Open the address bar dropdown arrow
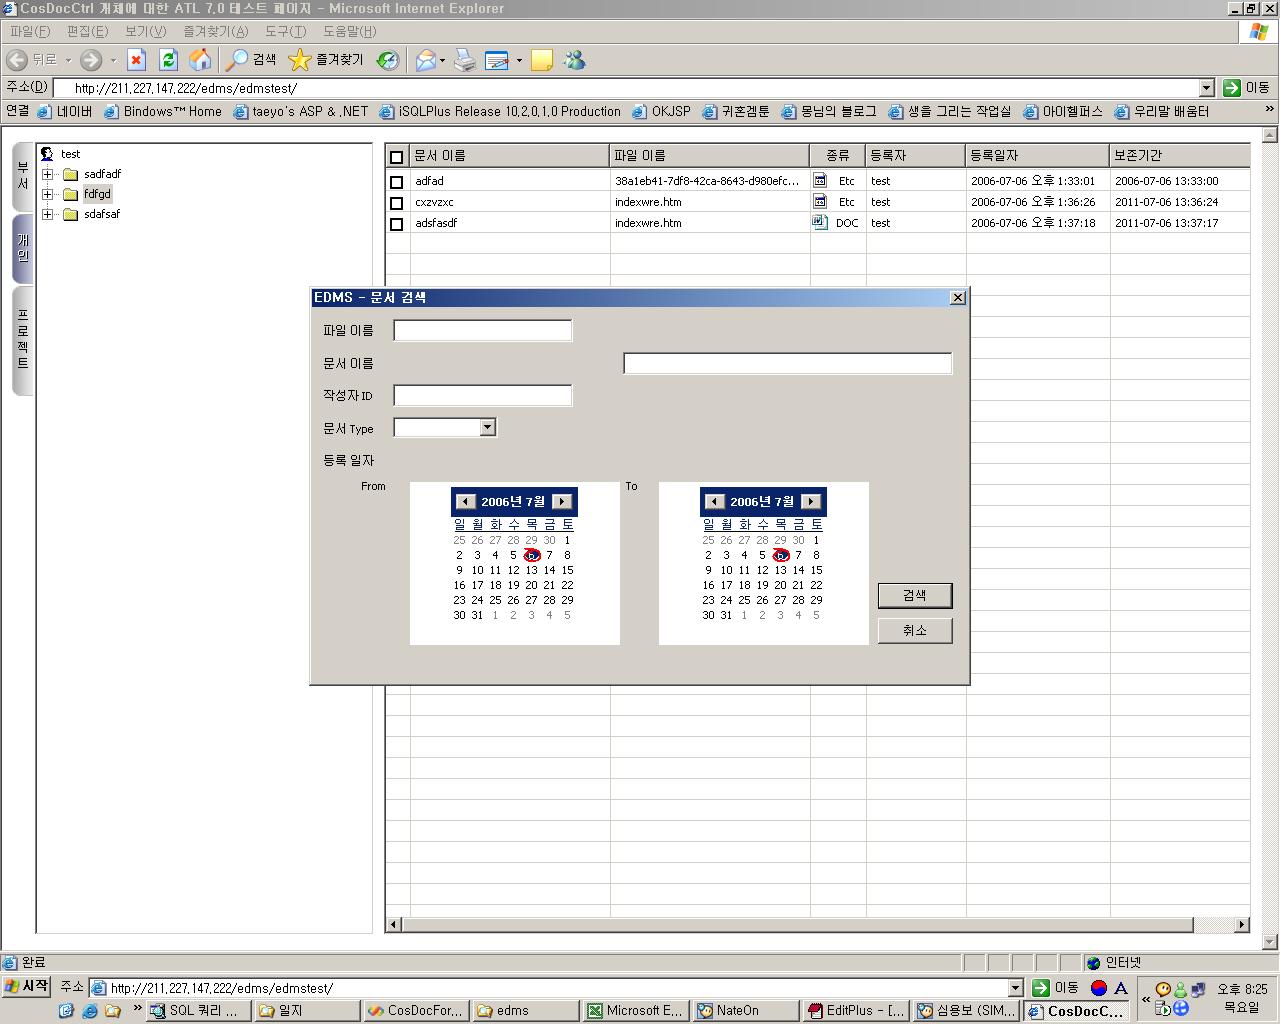 click(1207, 88)
